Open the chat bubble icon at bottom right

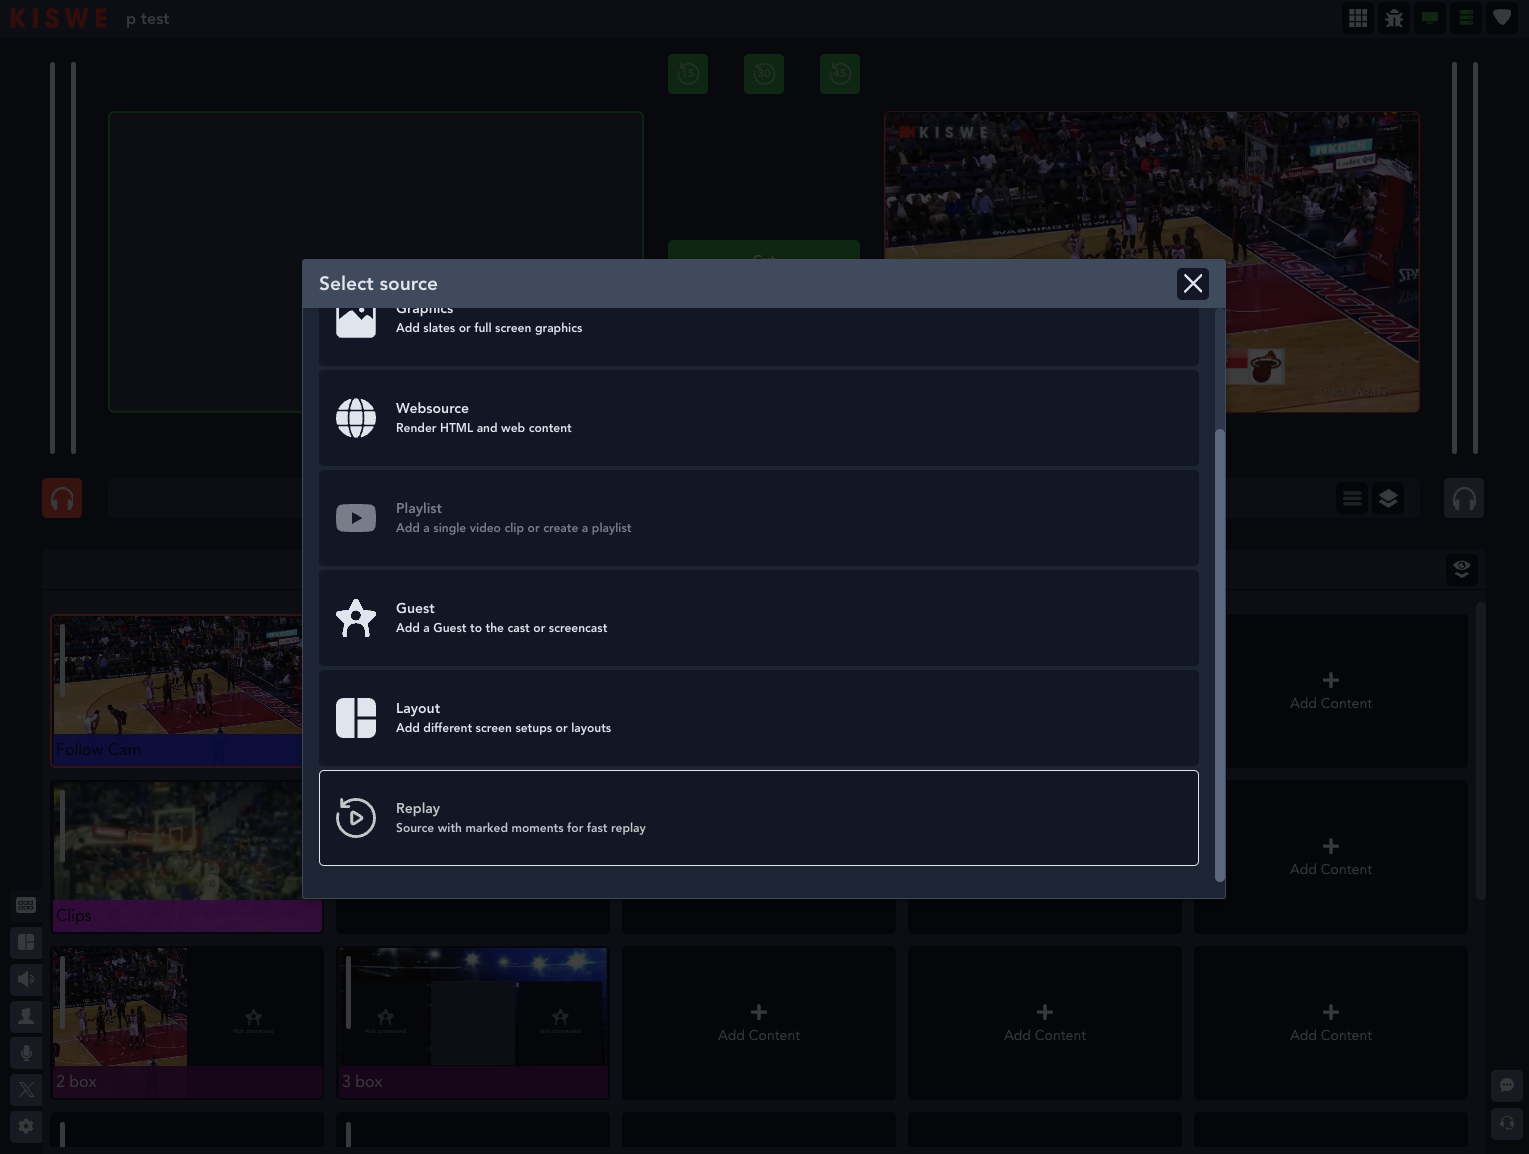pos(1507,1085)
